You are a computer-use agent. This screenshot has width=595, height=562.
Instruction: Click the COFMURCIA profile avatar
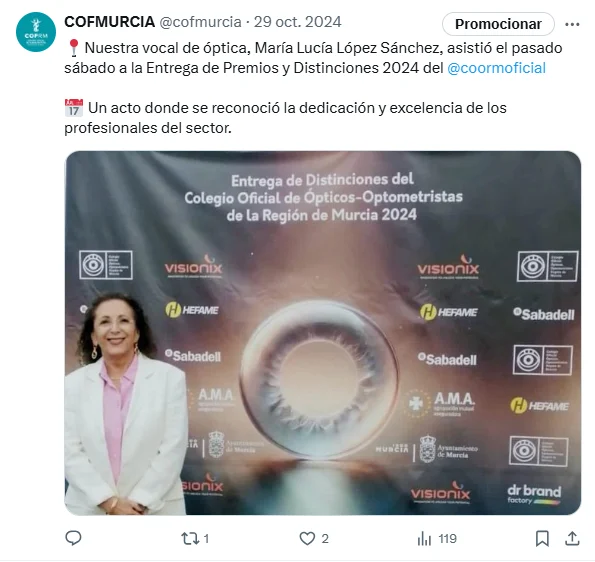[36, 32]
